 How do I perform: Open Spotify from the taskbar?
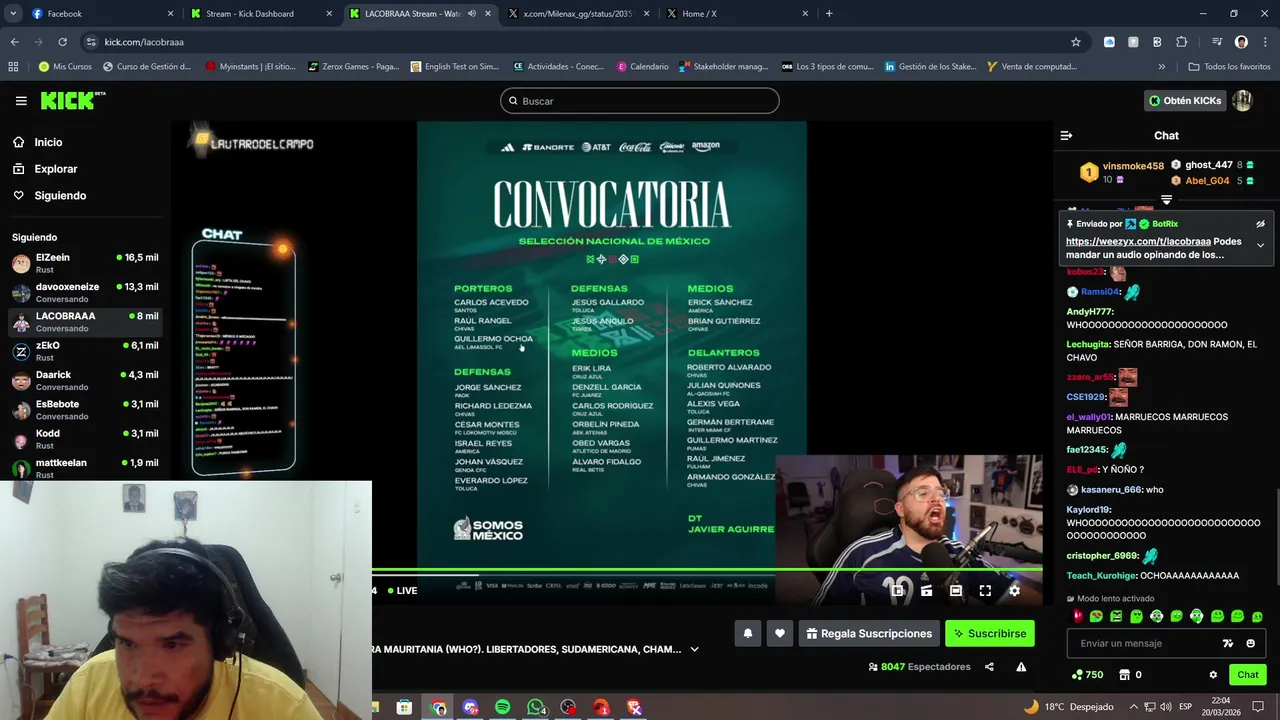pyautogui.click(x=503, y=708)
